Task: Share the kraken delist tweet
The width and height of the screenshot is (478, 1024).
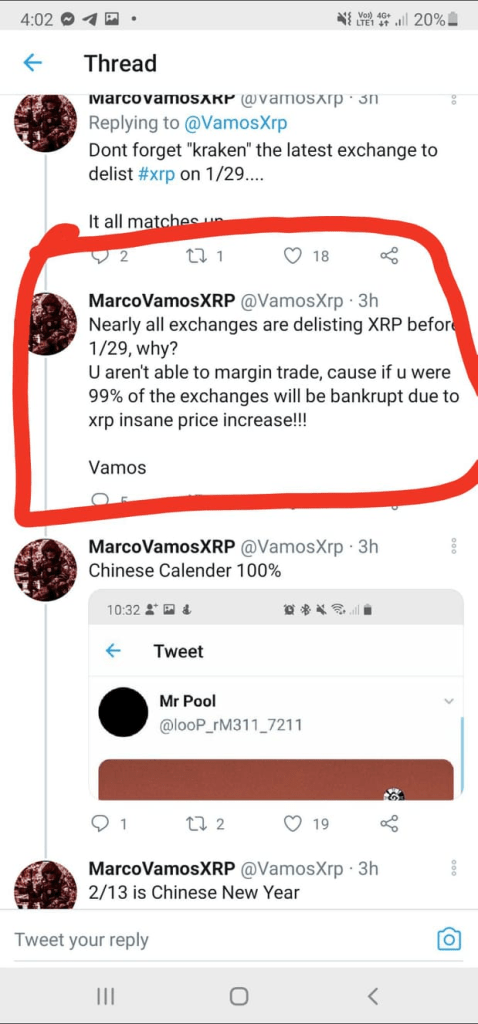Action: point(389,256)
